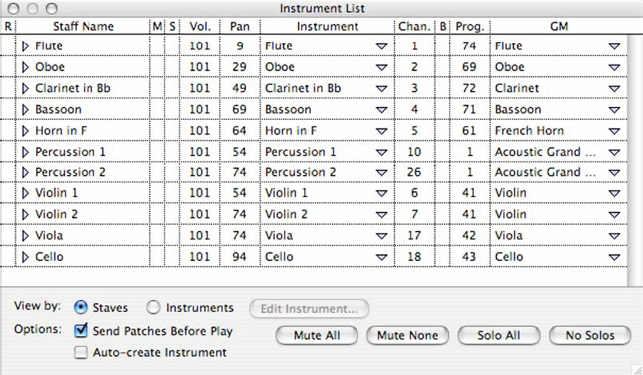Select the Staves view radio button
Viewport: 643px width, 375px height.
(x=81, y=307)
